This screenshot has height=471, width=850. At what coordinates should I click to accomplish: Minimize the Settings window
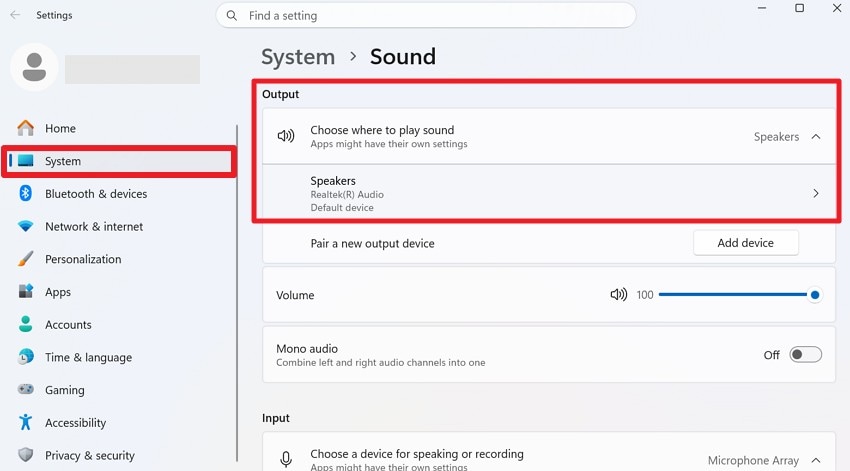click(x=762, y=8)
